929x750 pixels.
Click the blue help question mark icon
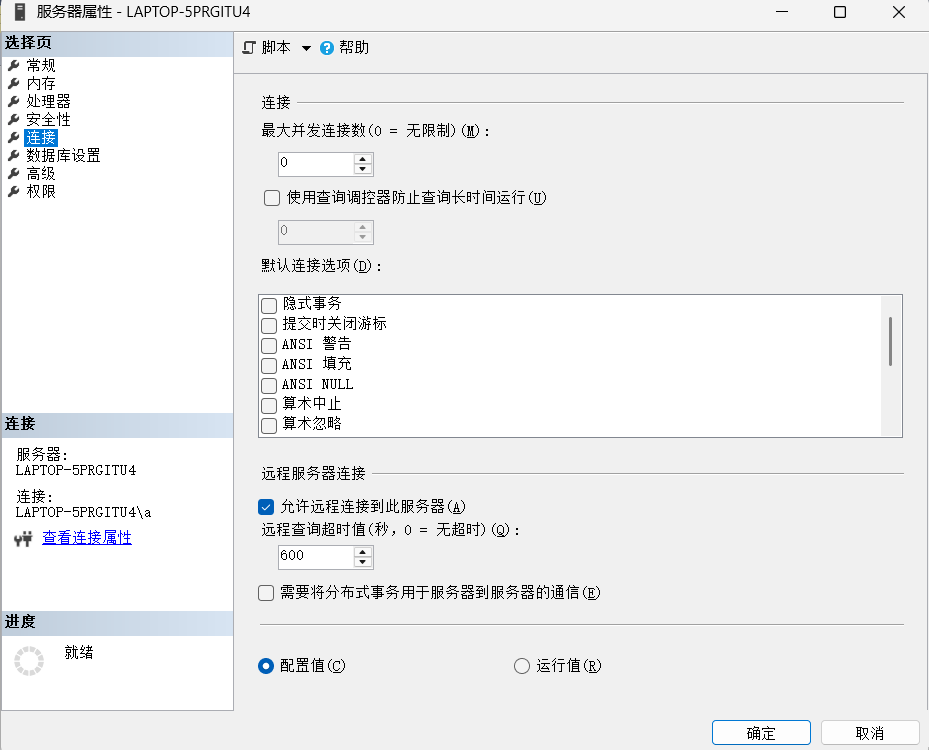326,48
